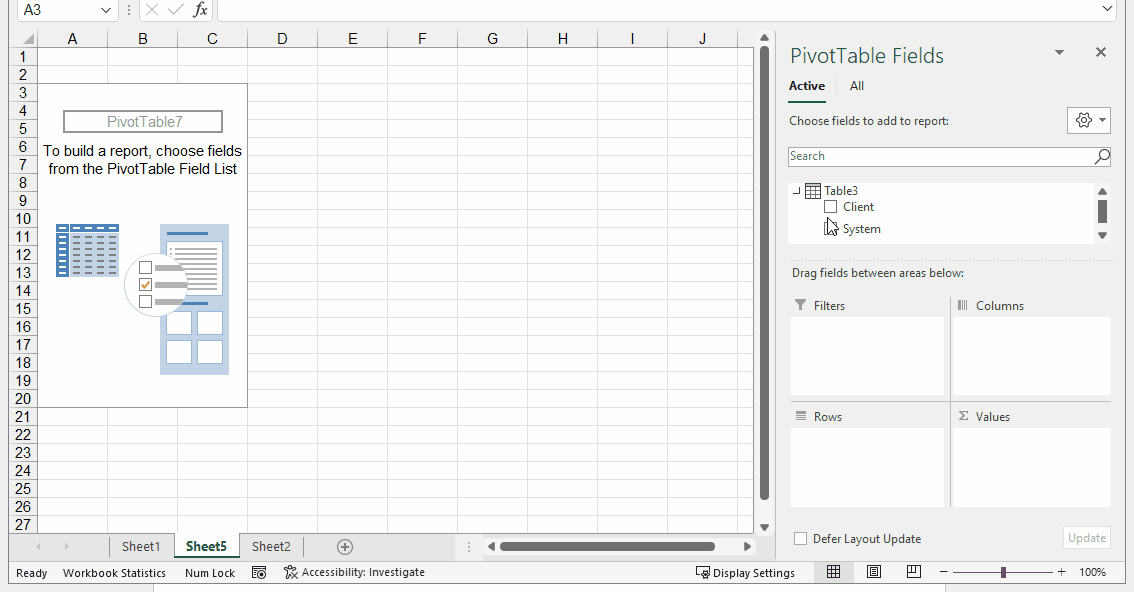Collapse the Table3 tree node

(x=796, y=191)
